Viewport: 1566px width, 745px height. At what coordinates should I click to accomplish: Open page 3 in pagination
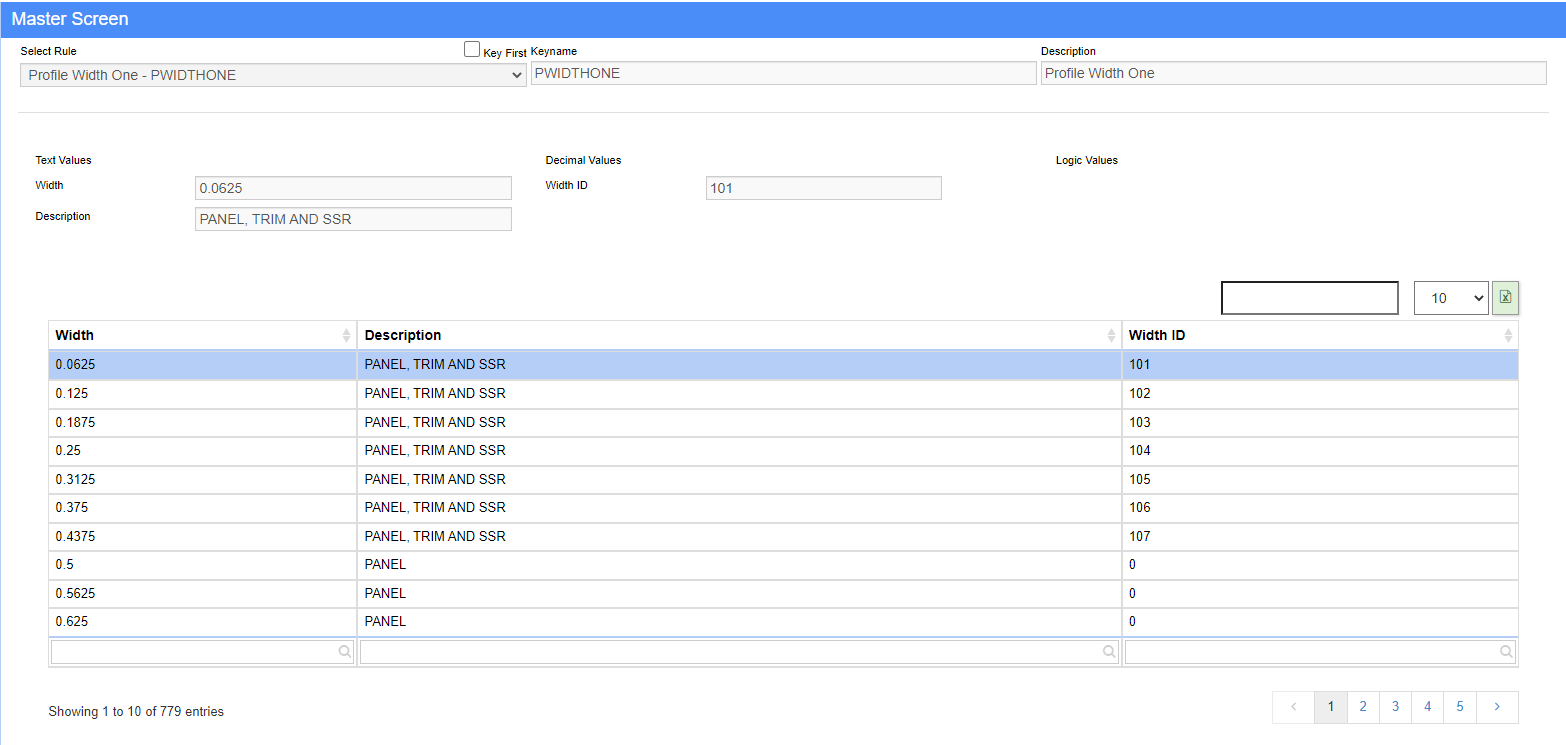coord(1394,707)
